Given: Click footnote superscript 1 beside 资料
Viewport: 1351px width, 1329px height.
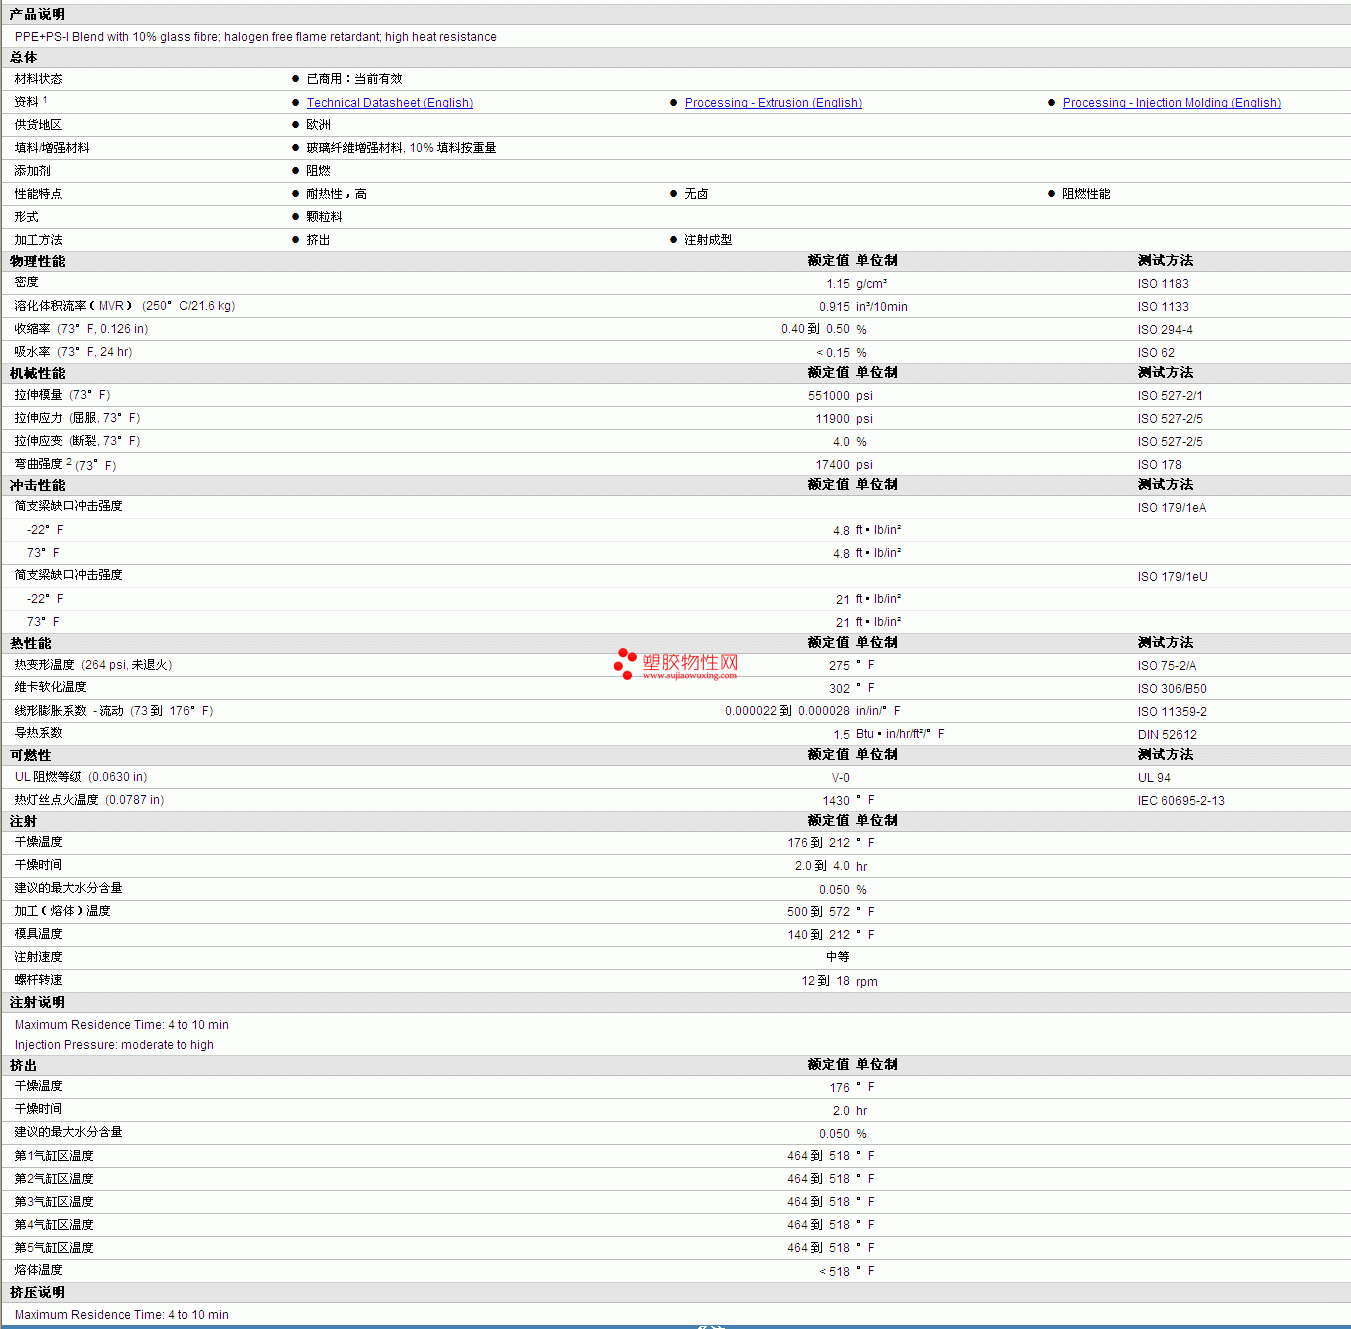Looking at the screenshot, I should [x=45, y=99].
